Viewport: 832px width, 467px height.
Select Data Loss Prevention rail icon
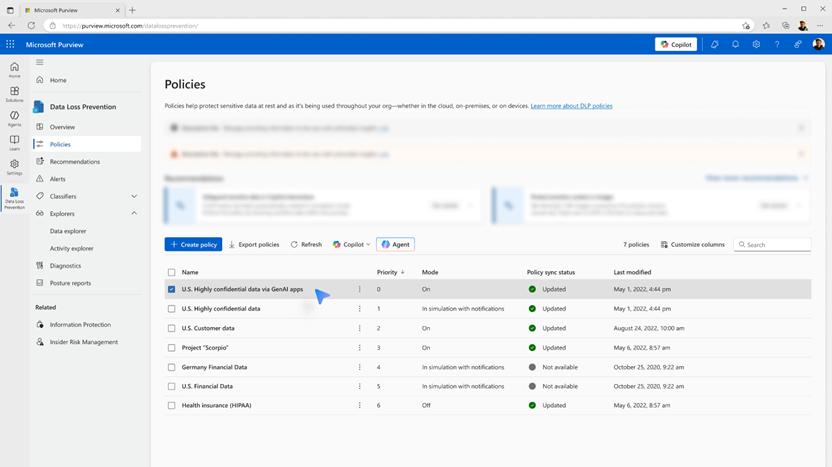tap(14, 198)
